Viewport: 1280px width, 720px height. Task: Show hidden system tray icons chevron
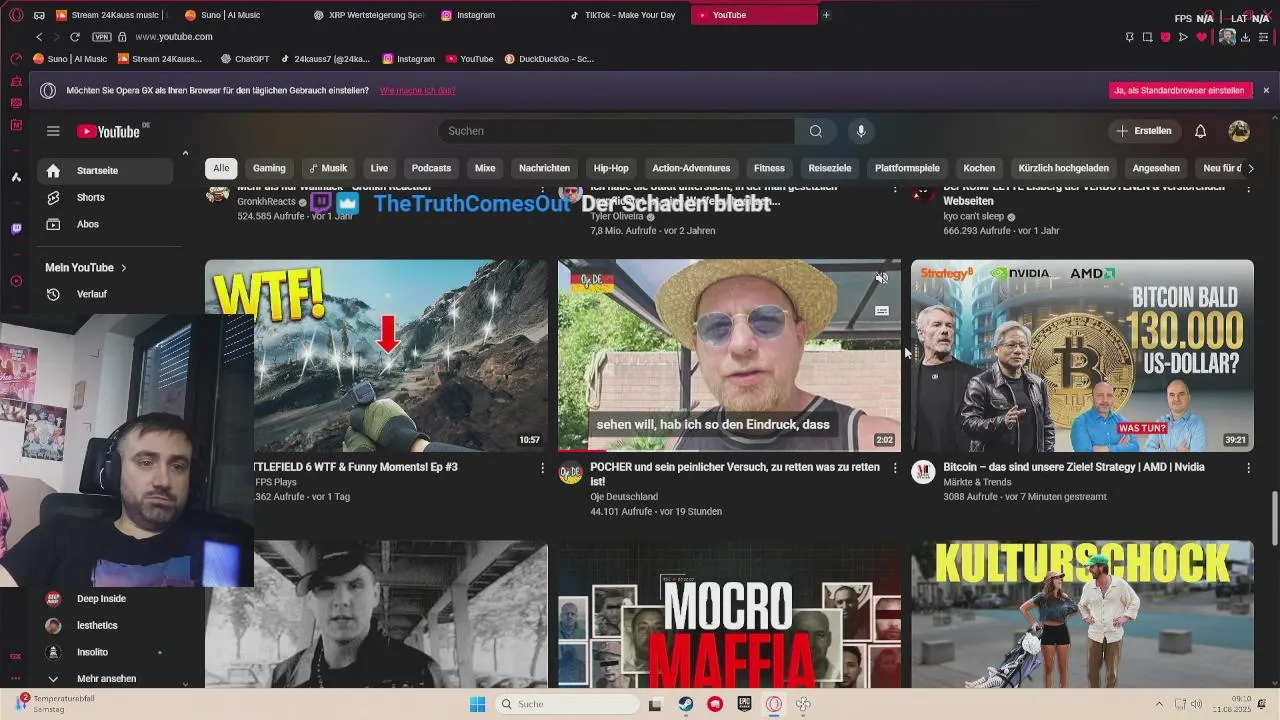tap(1159, 704)
